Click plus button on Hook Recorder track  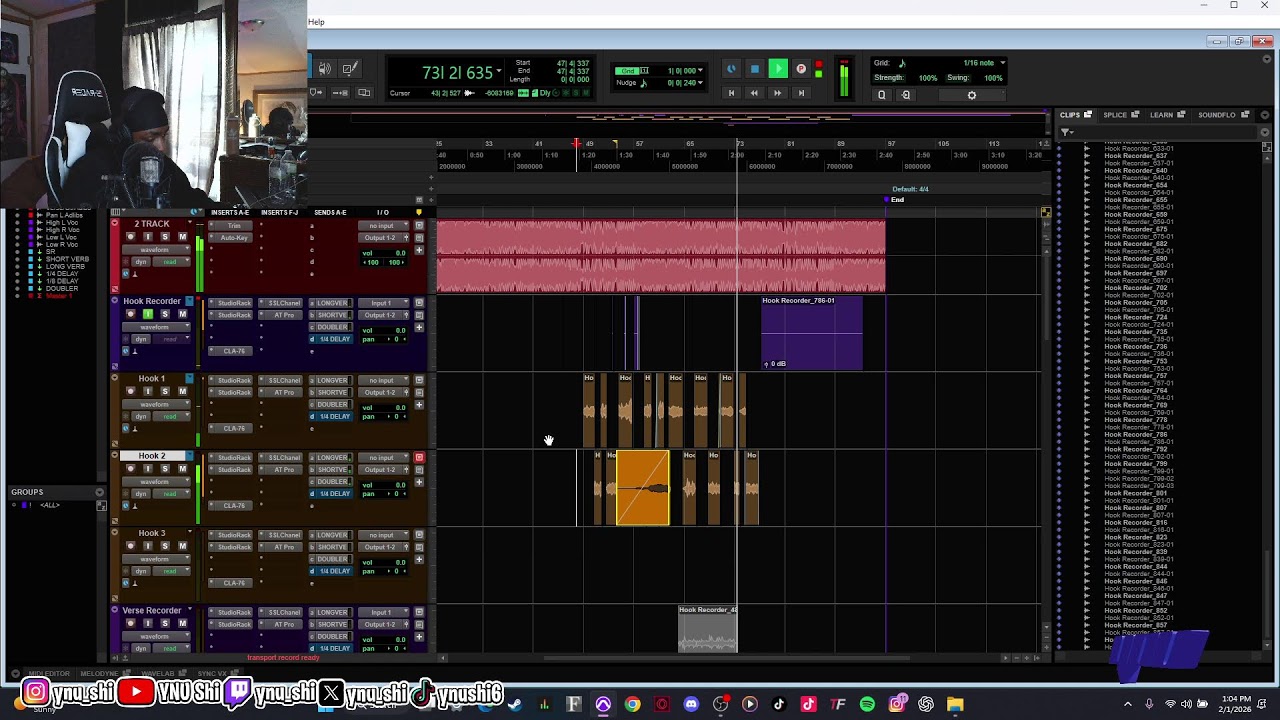pos(419,328)
